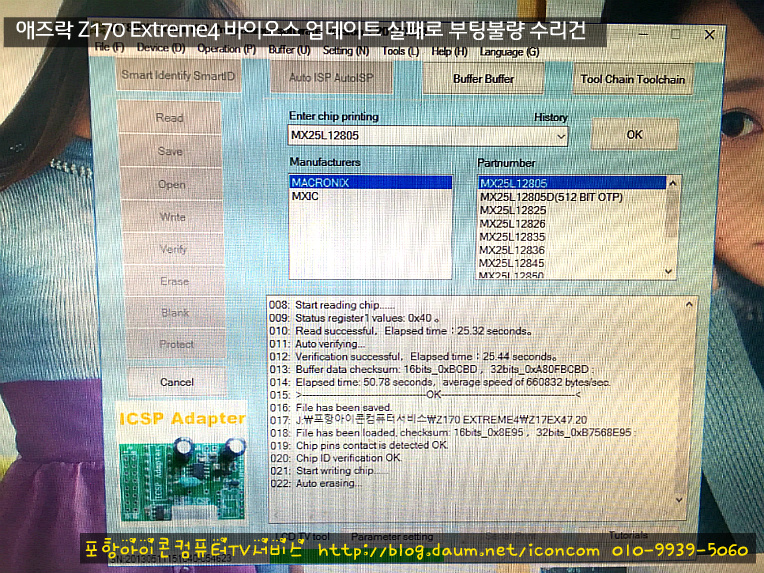Click log line 016 File has been saved
The image size is (764, 573).
331,407
